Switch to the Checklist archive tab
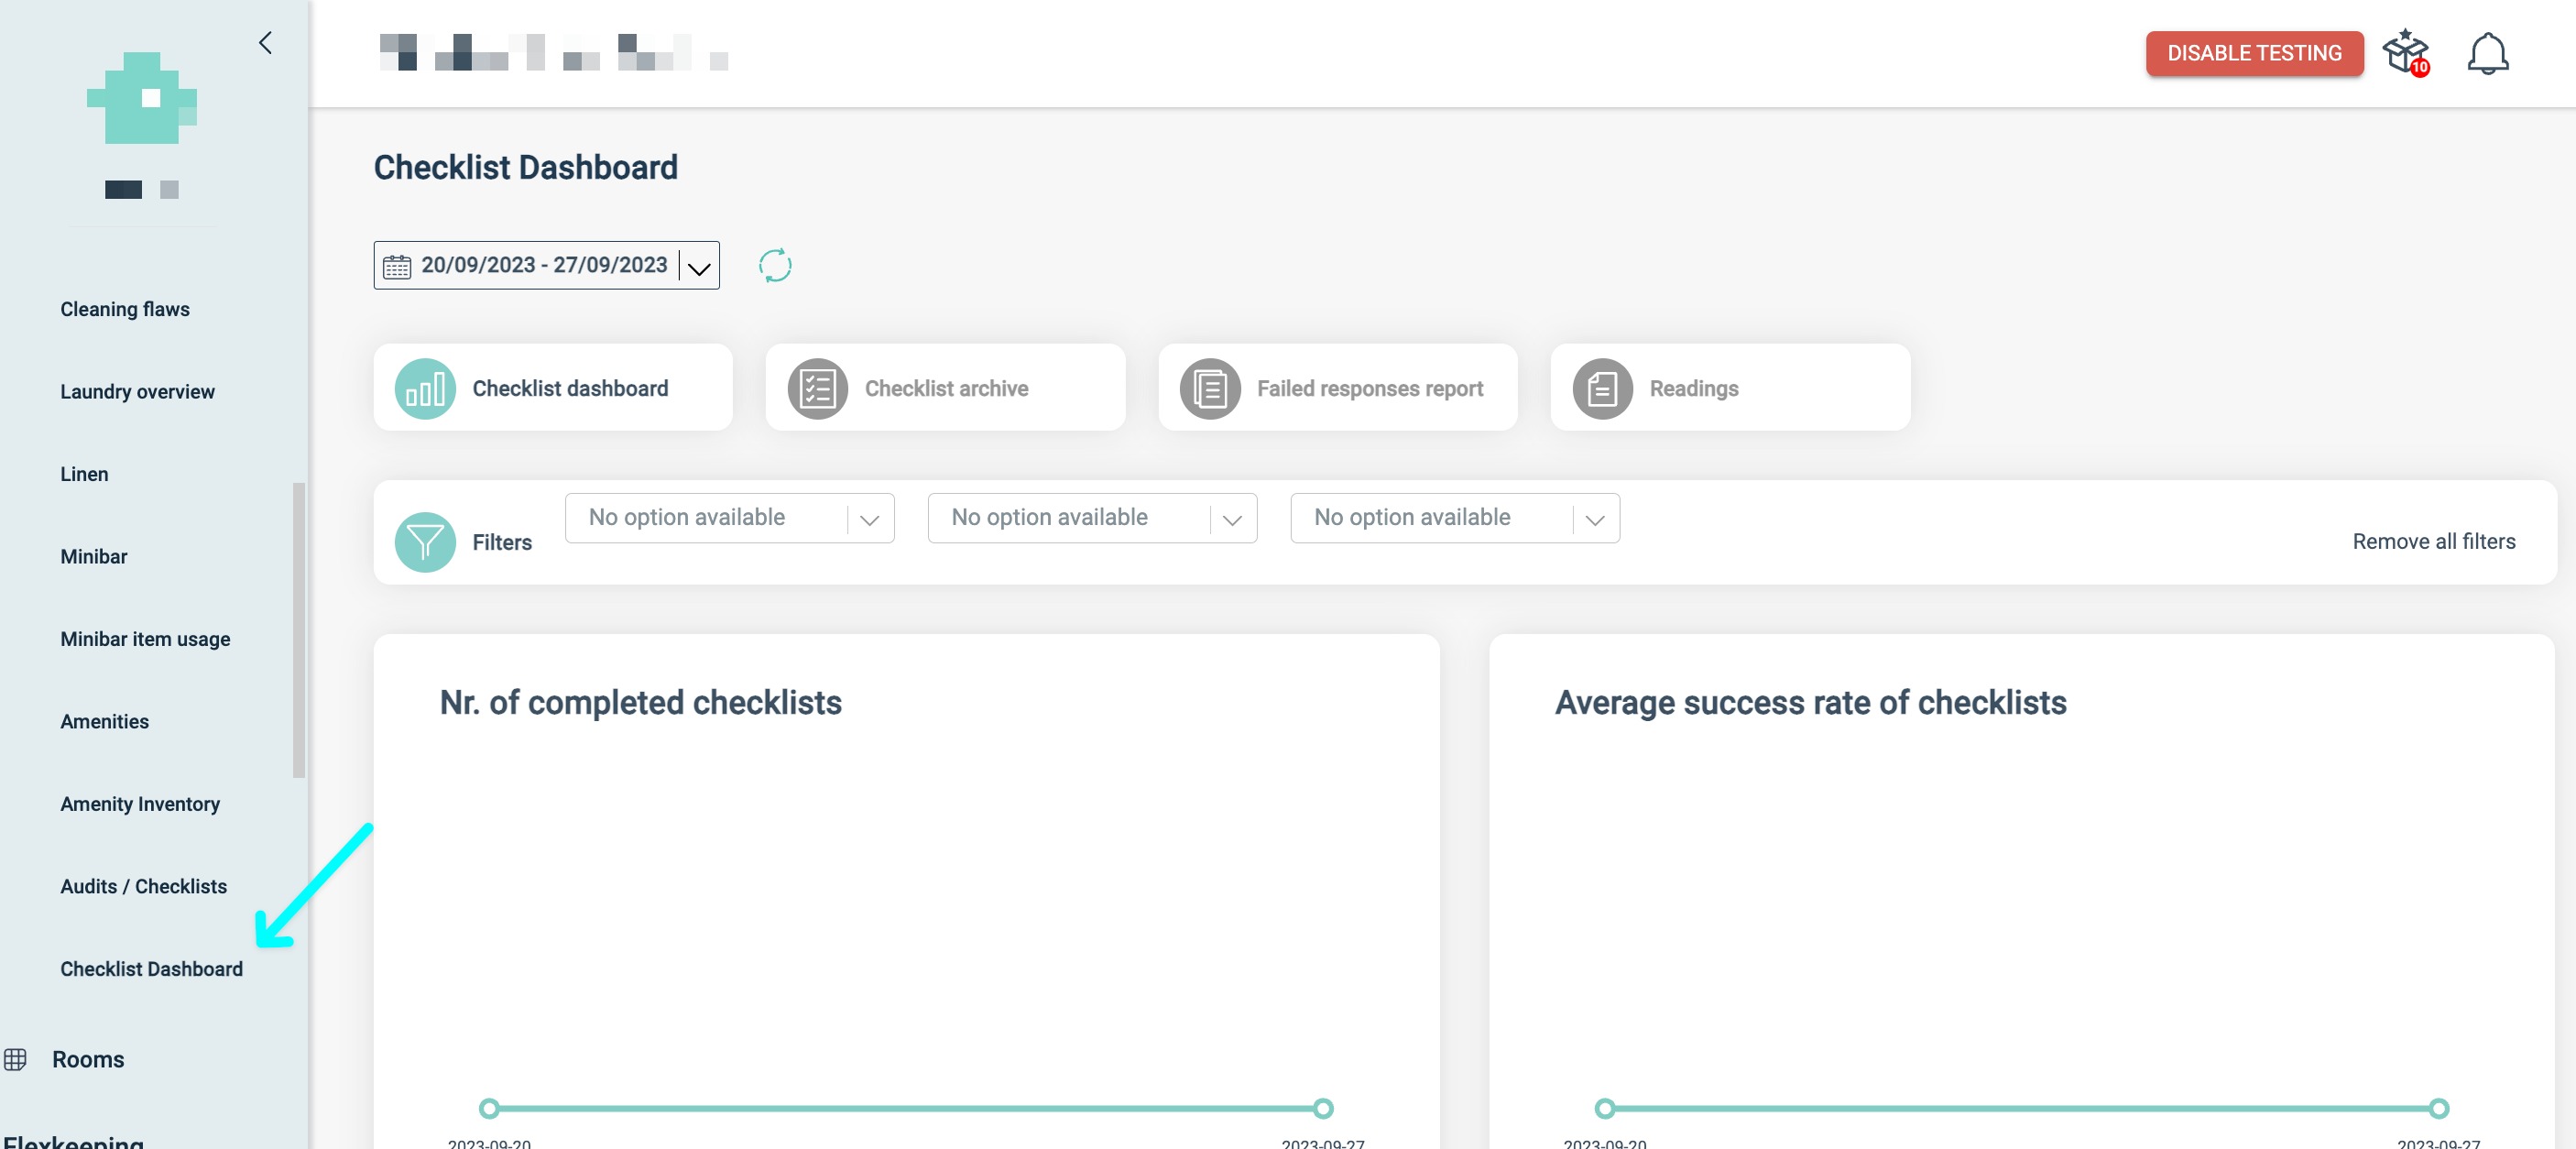 click(945, 388)
